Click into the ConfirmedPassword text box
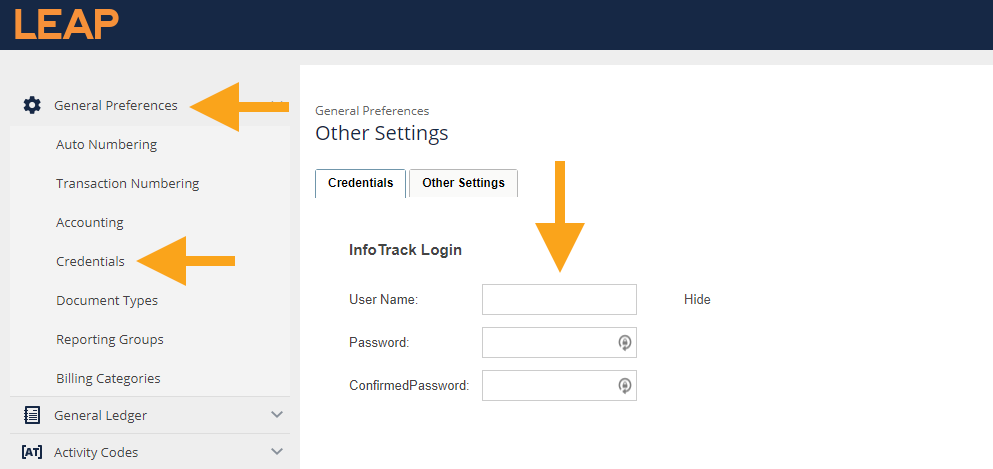Screen dimensions: 993x469 [548, 385]
